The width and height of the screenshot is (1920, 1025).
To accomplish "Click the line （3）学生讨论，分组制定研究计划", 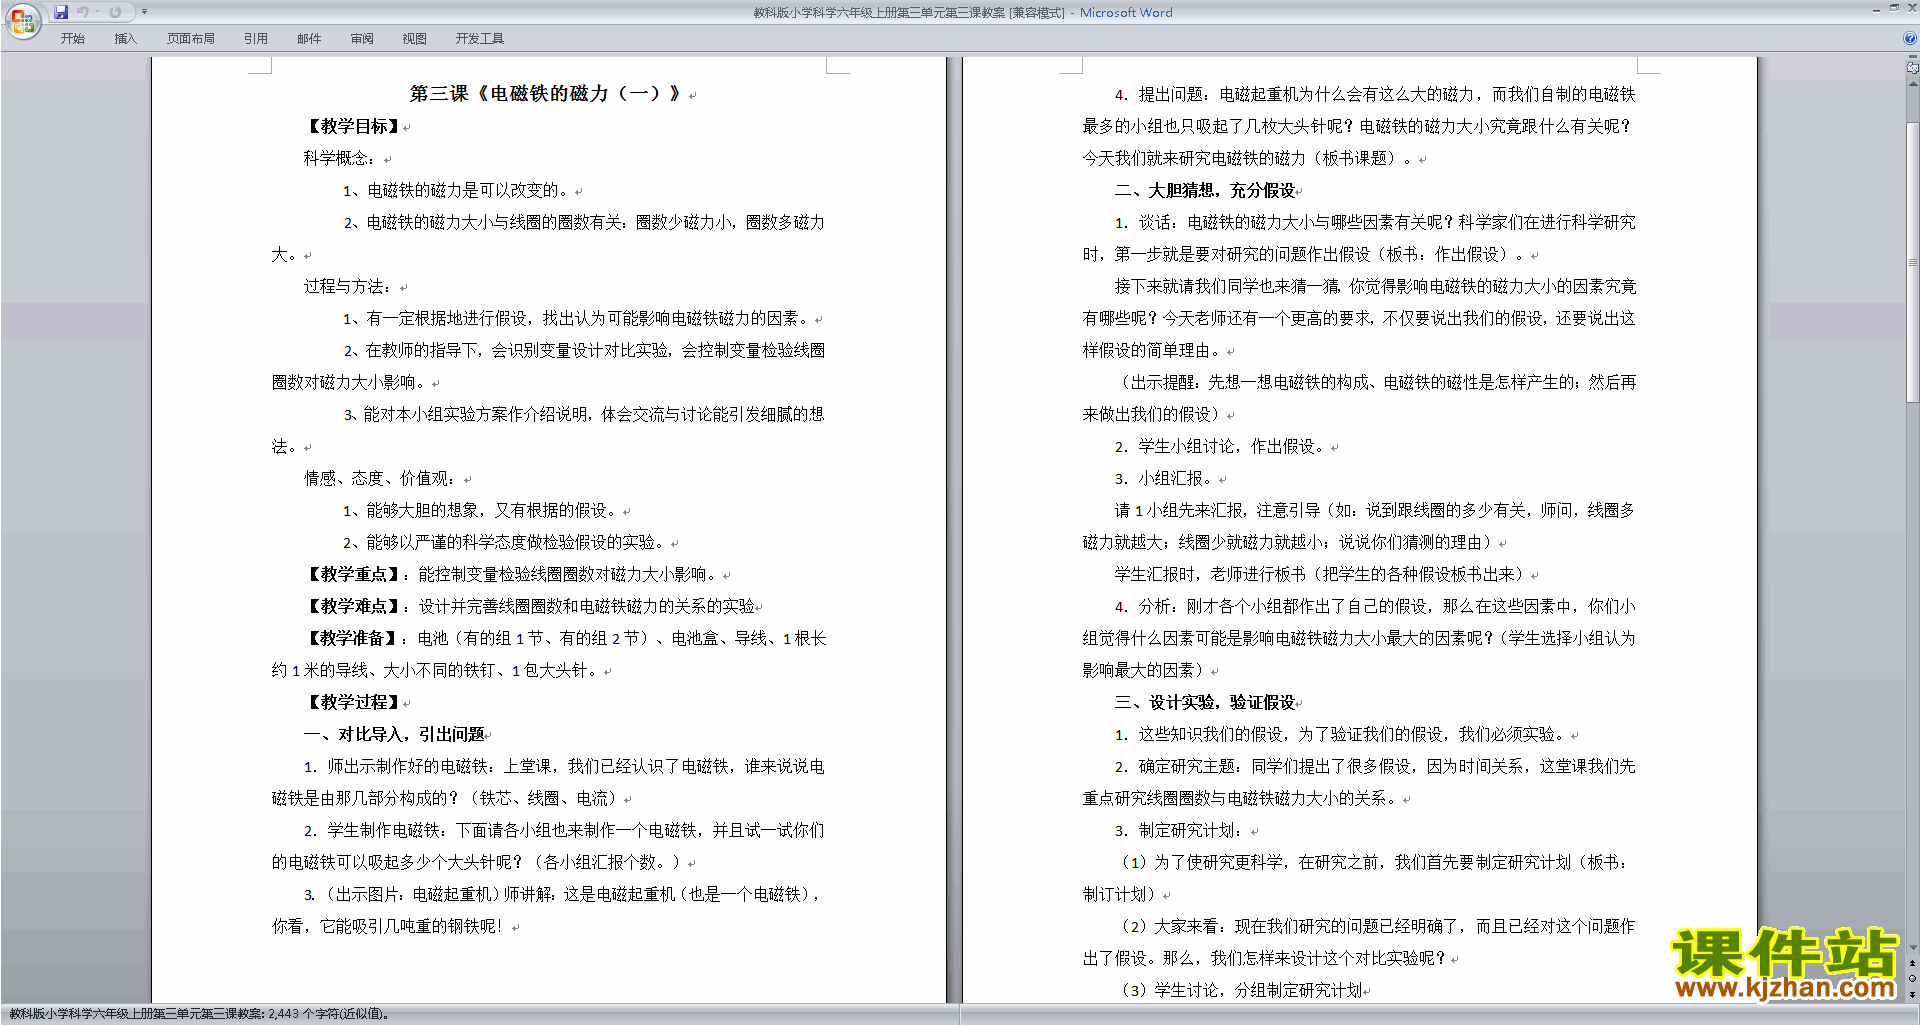I will click(1242, 991).
